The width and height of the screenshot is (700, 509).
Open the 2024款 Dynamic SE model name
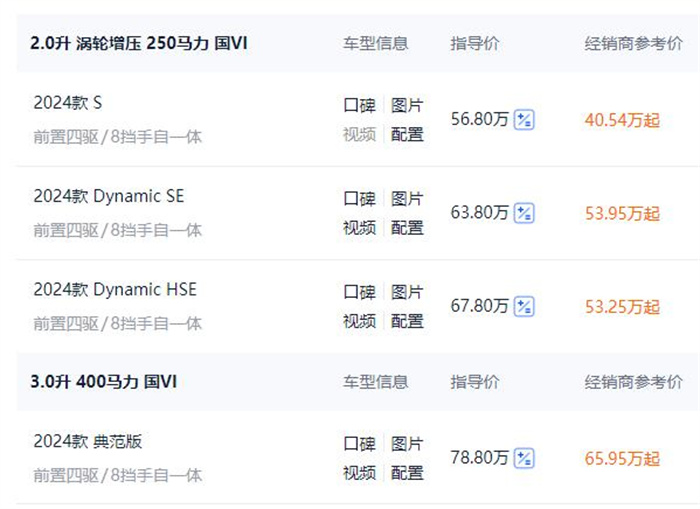click(x=108, y=196)
